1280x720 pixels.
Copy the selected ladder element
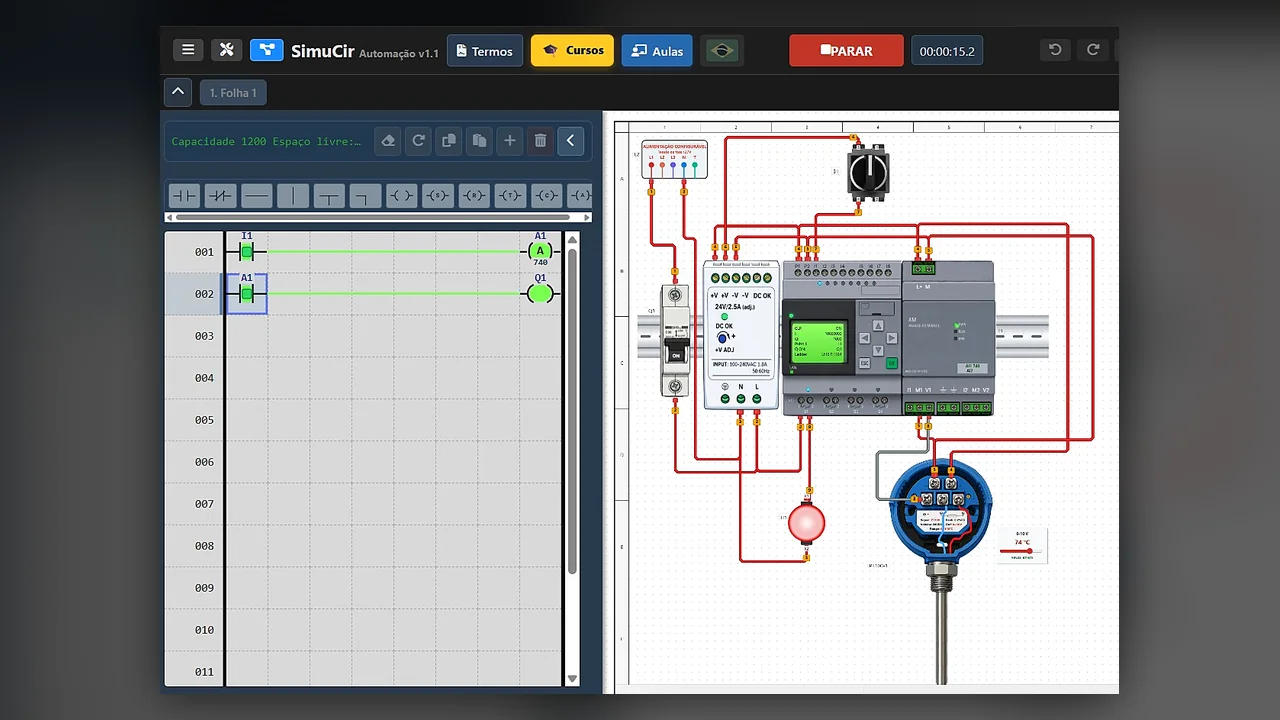[x=449, y=141]
